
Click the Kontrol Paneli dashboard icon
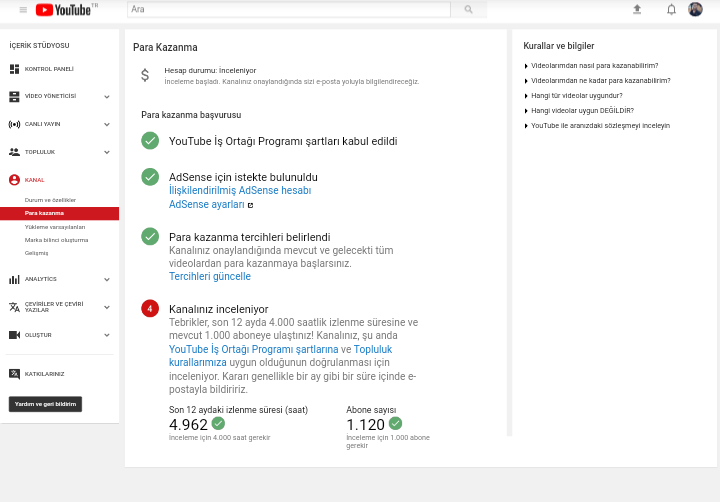pos(14,69)
